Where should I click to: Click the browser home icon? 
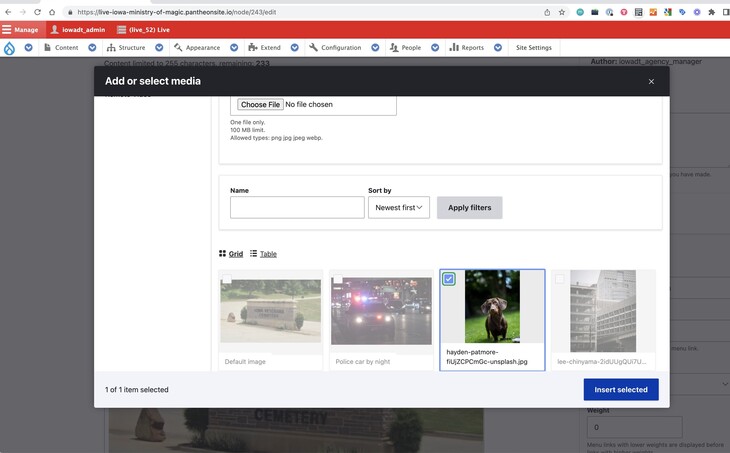coord(52,12)
